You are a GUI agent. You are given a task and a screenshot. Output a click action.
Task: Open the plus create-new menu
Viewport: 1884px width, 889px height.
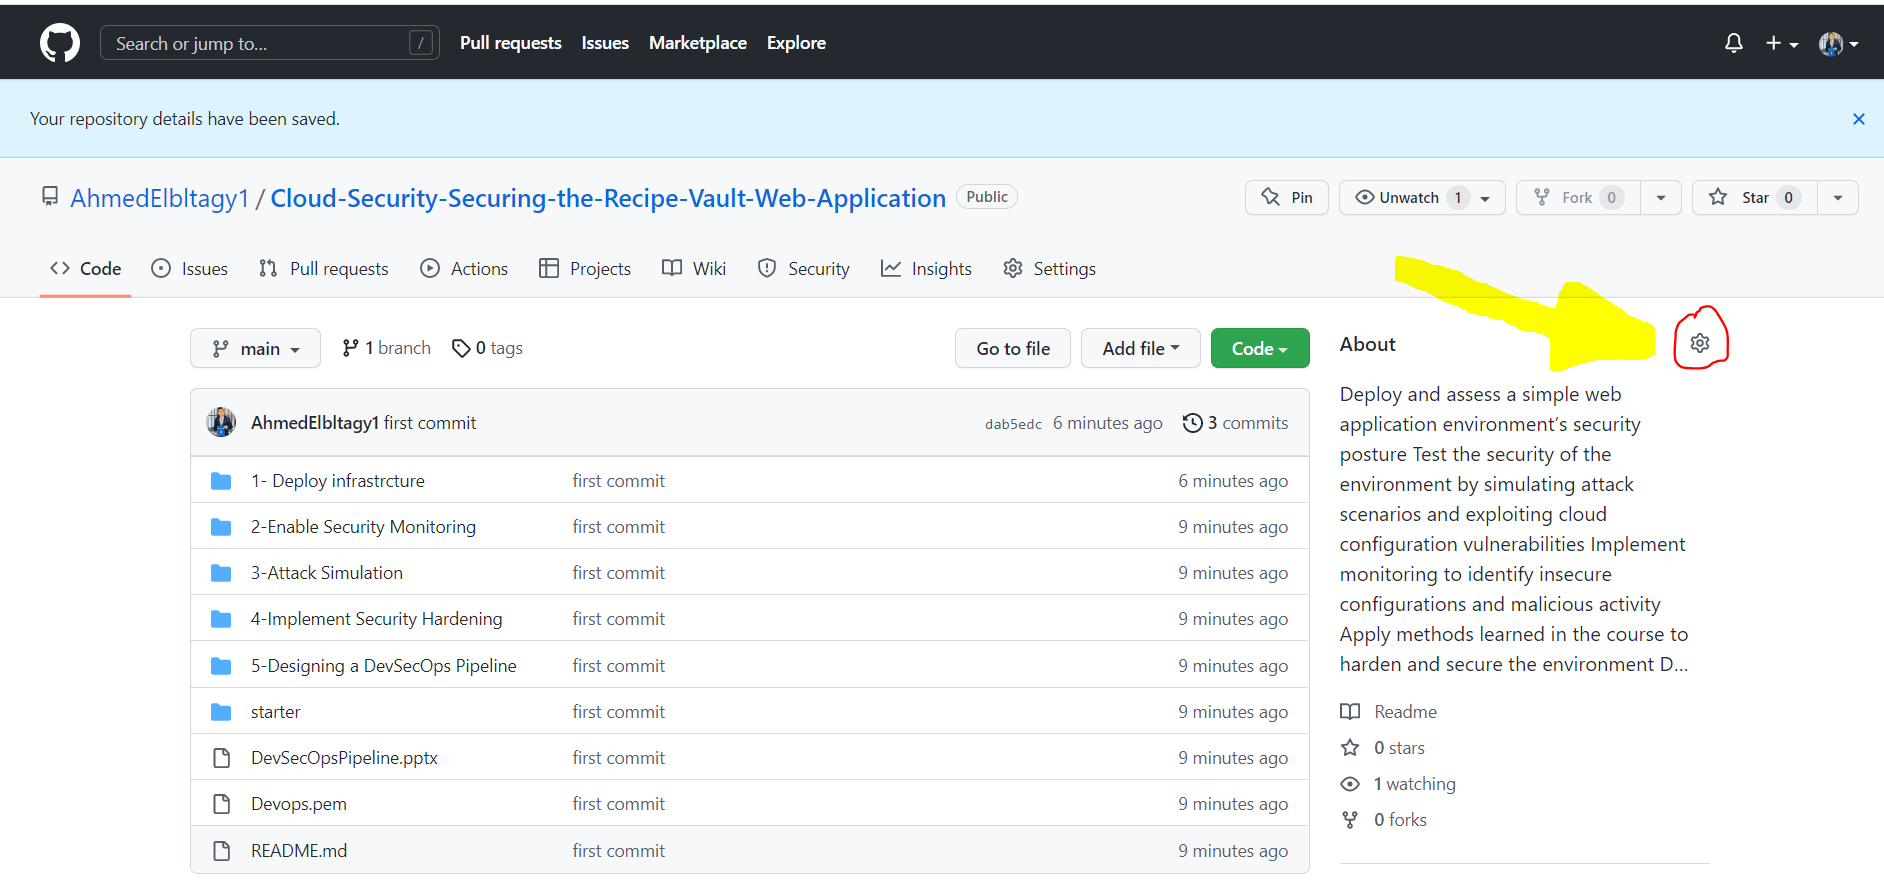[x=1781, y=43]
